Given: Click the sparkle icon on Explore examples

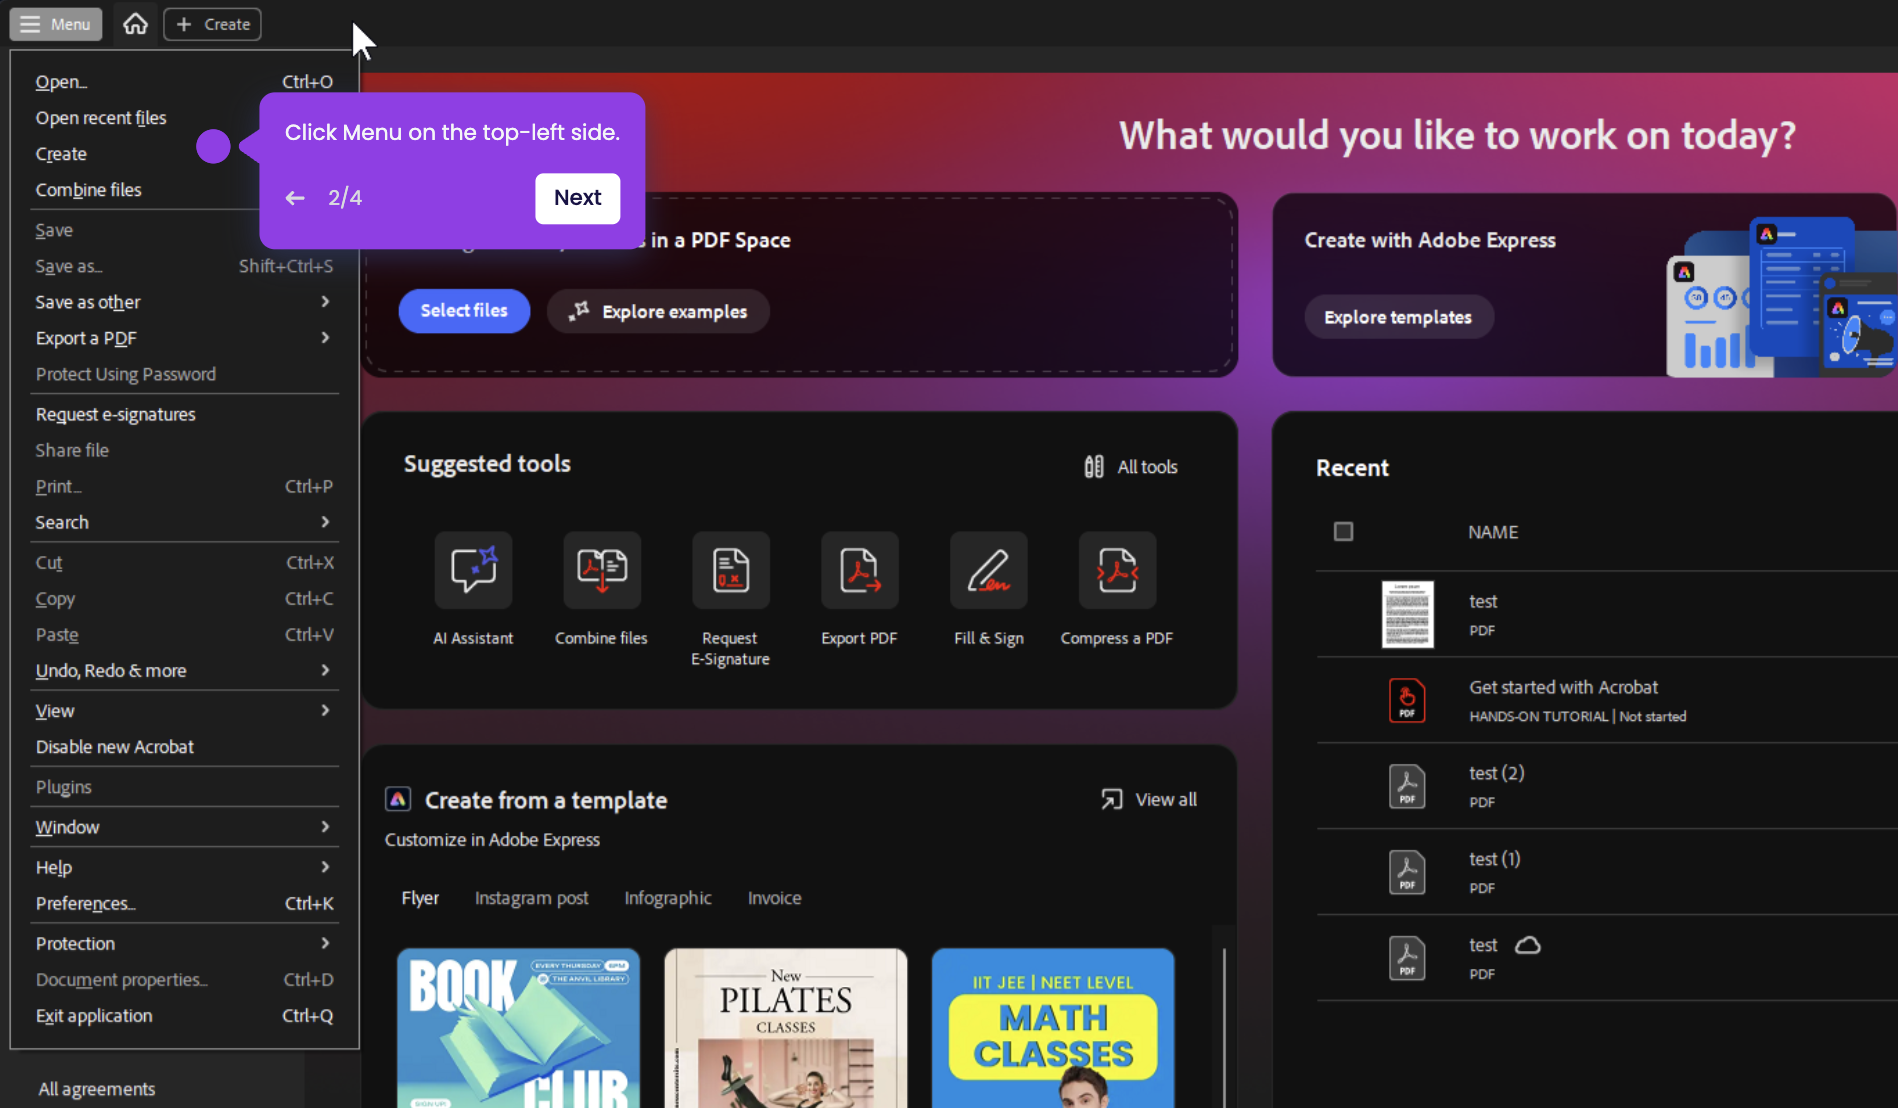Looking at the screenshot, I should (x=579, y=311).
